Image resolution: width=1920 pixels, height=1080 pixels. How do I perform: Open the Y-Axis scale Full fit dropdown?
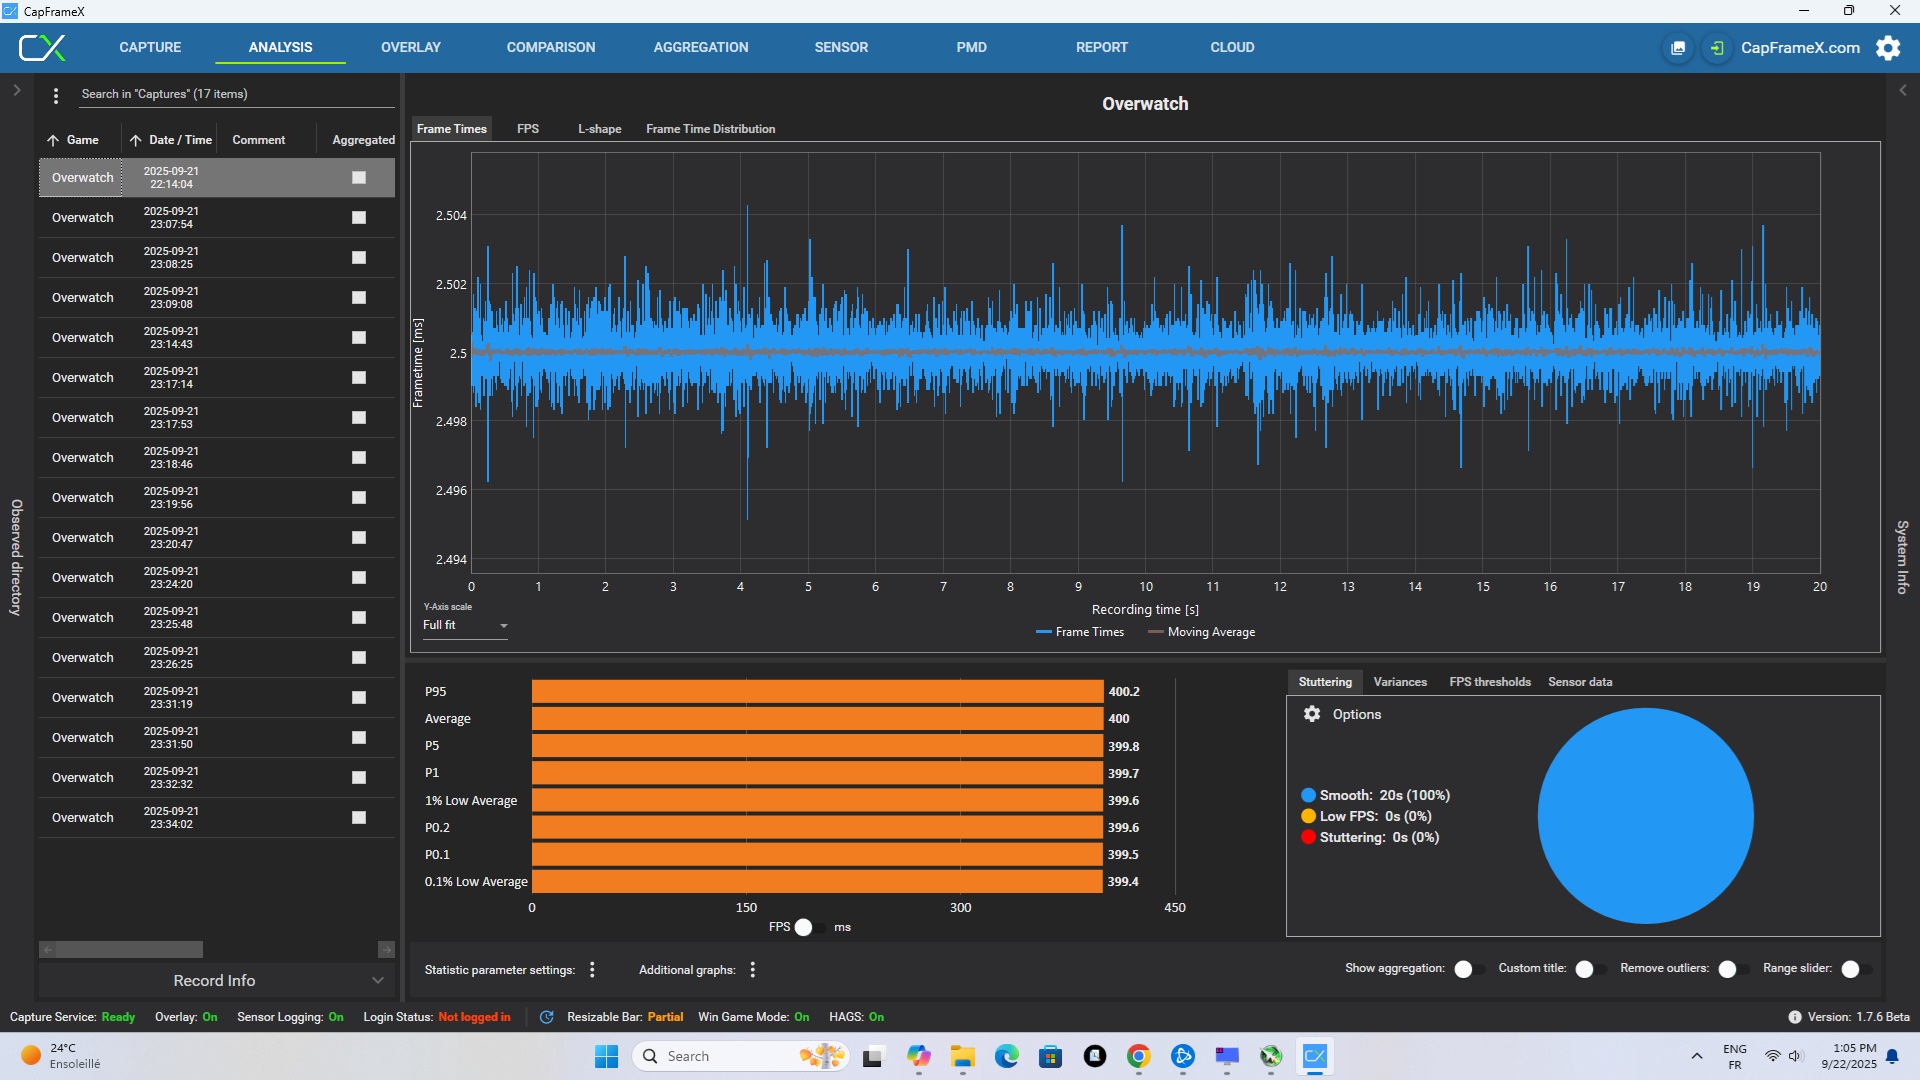point(465,626)
